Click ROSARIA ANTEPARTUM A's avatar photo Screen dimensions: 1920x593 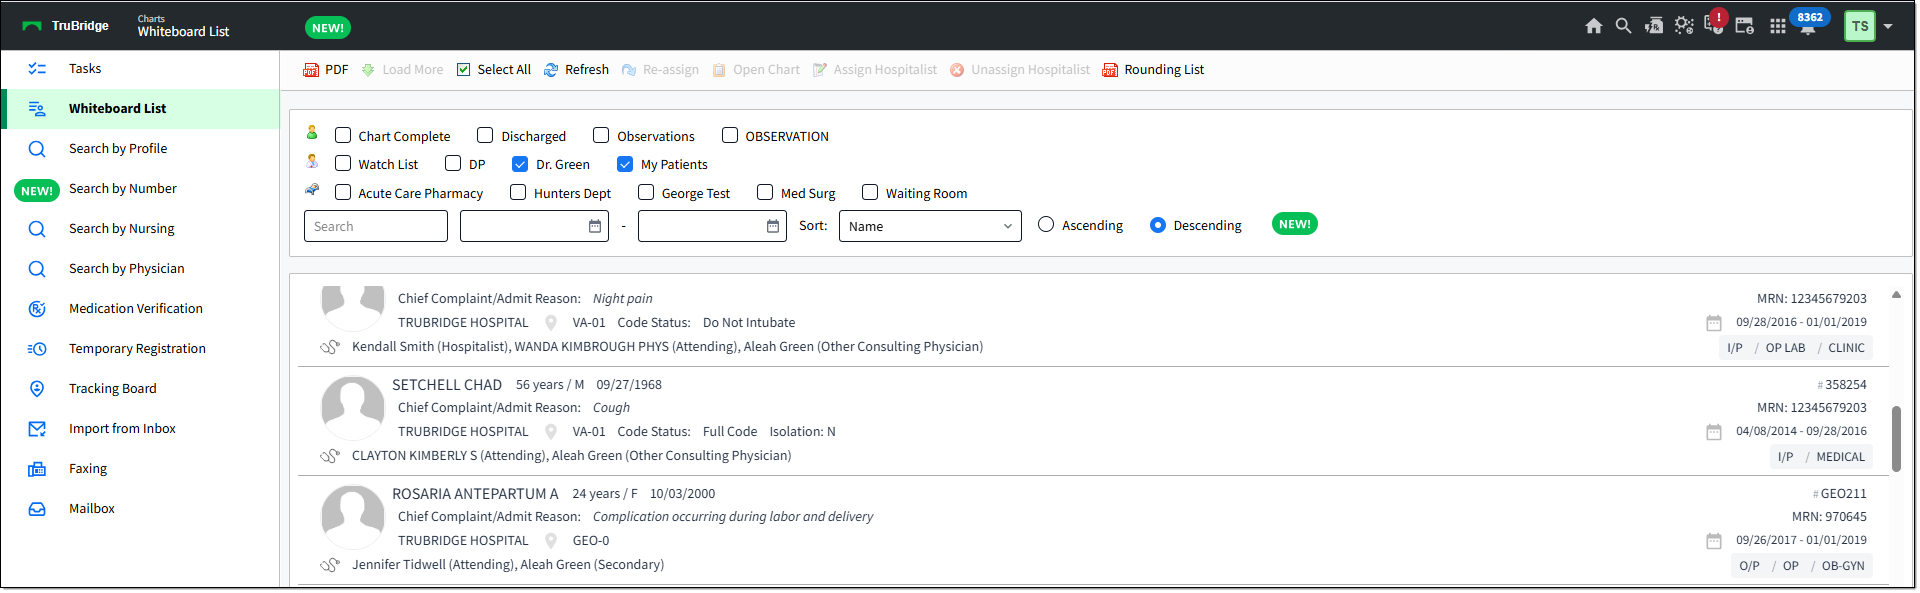(352, 517)
